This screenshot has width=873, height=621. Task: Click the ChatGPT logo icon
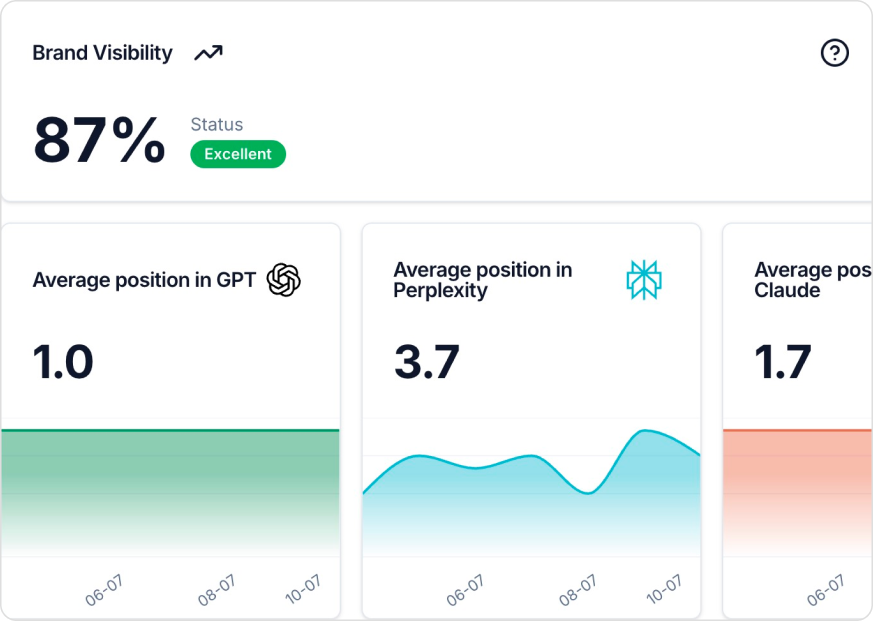point(284,280)
